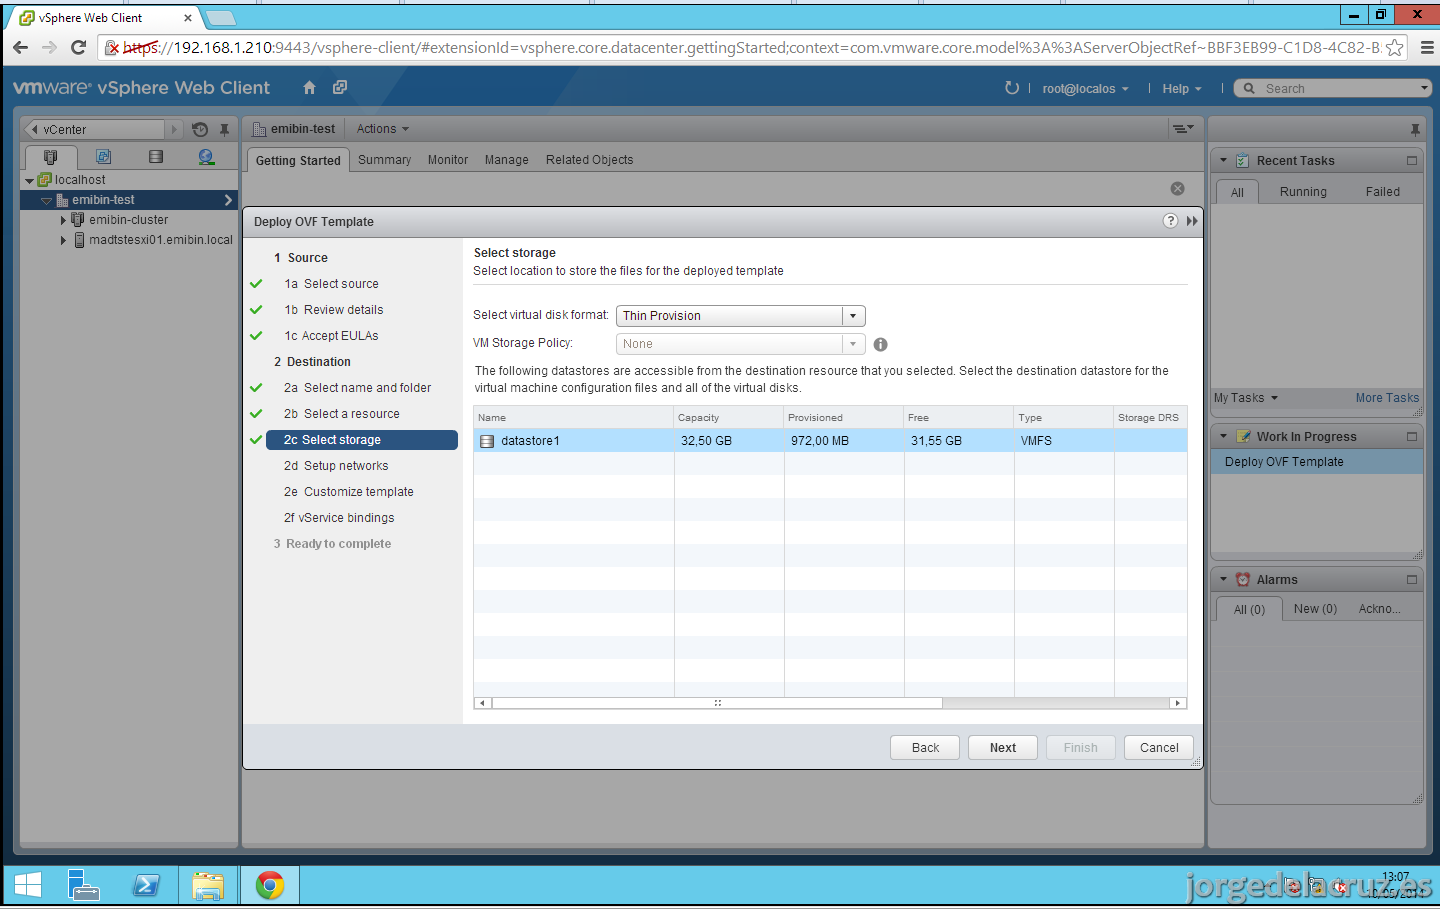Select the datastore1 row
The height and width of the screenshot is (910, 1440).
(x=830, y=441)
